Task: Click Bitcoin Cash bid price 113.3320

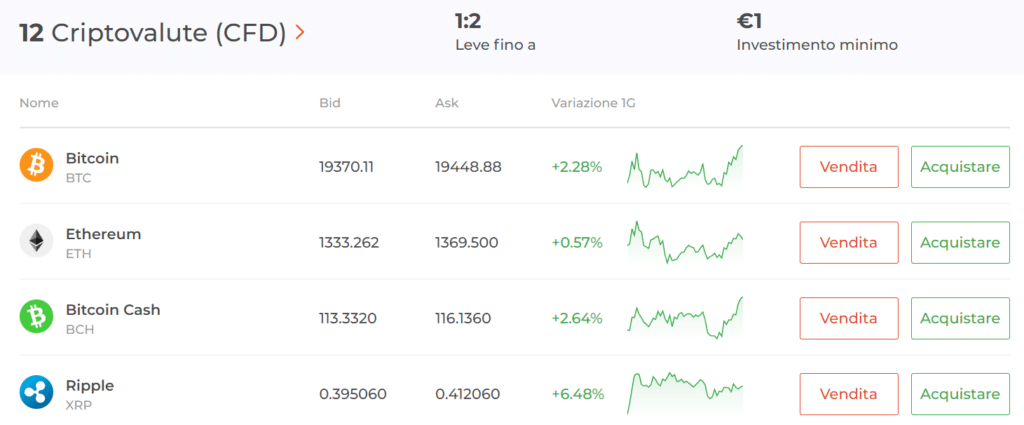Action: [347, 319]
